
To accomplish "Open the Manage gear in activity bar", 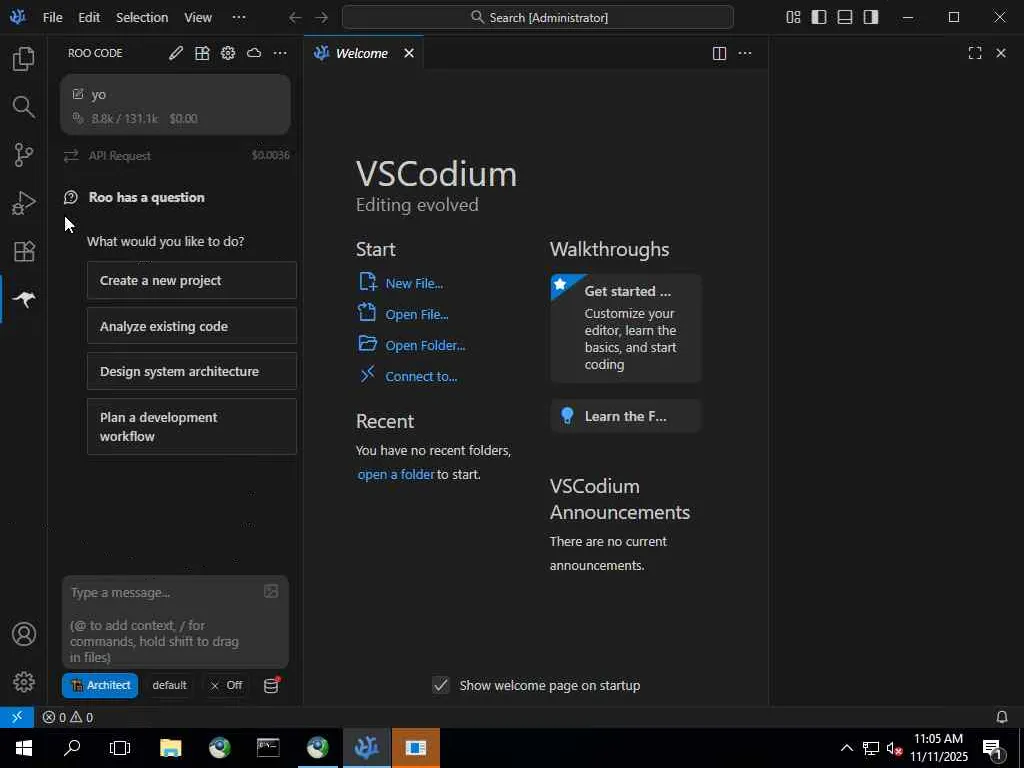I will (24, 682).
